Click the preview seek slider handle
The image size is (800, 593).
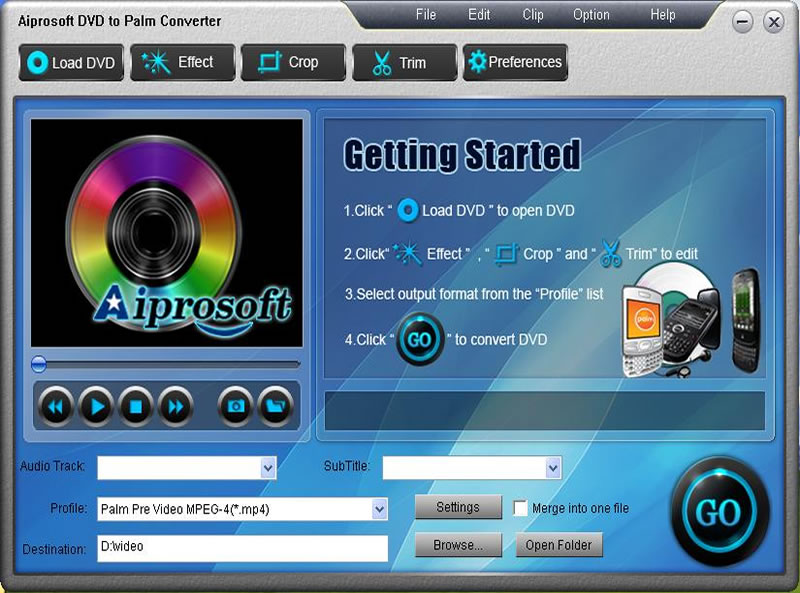(39, 364)
